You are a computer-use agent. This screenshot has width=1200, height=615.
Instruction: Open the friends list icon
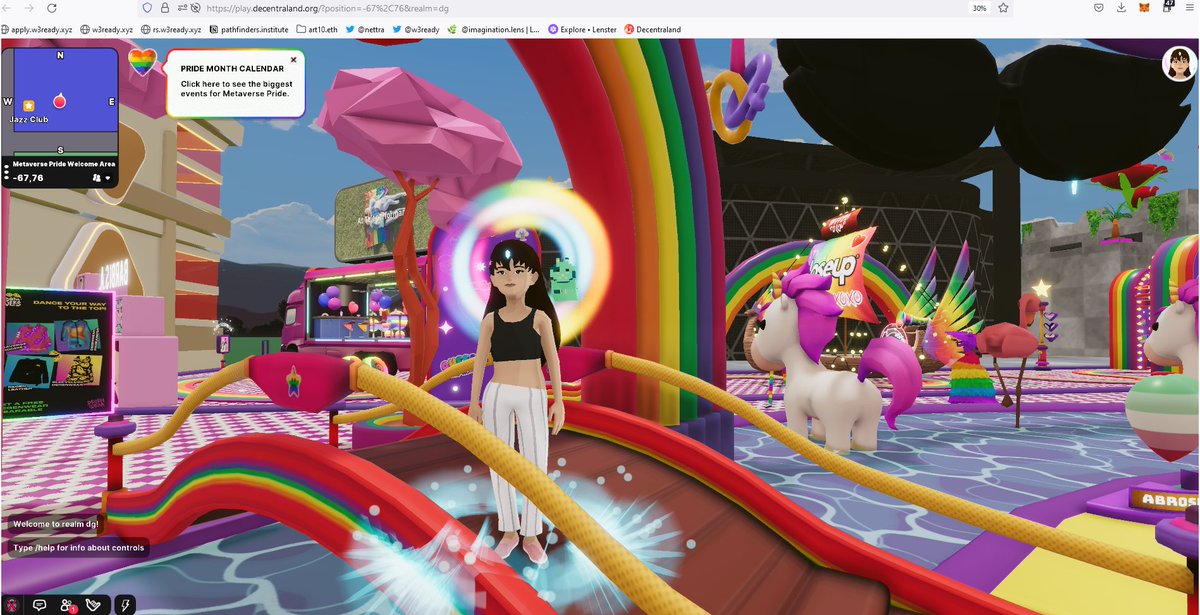coord(68,604)
